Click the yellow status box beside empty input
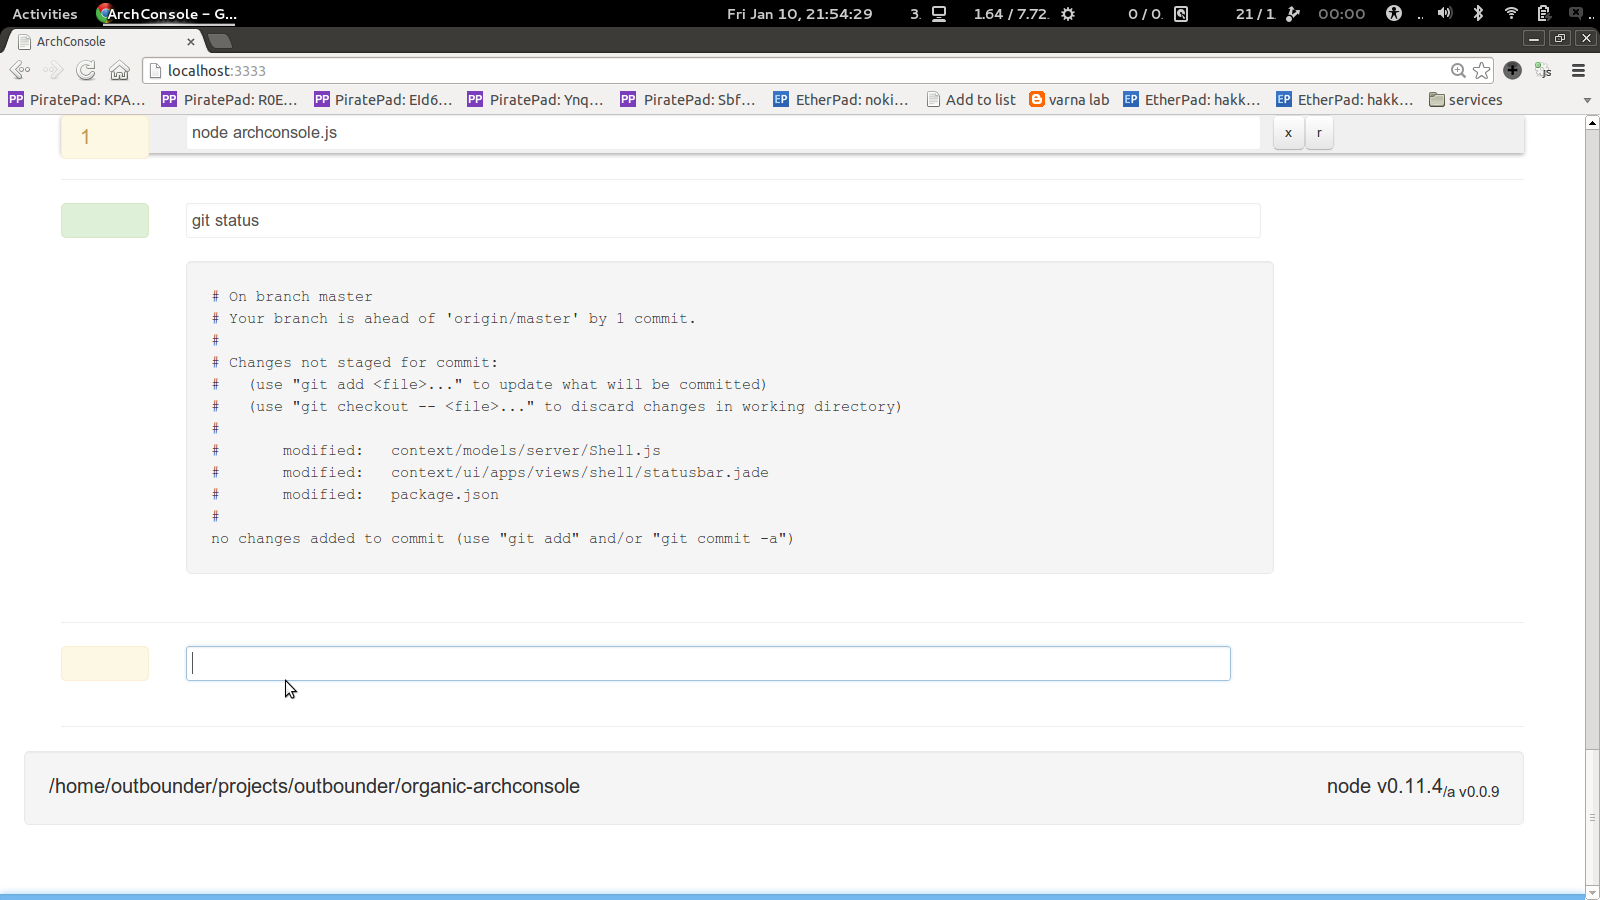1600x900 pixels. [x=105, y=663]
